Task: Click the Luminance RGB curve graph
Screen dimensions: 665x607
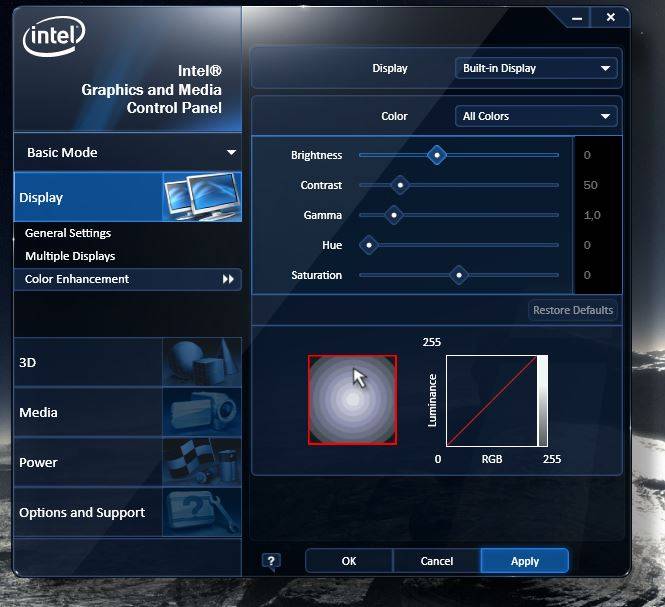Action: pos(492,401)
